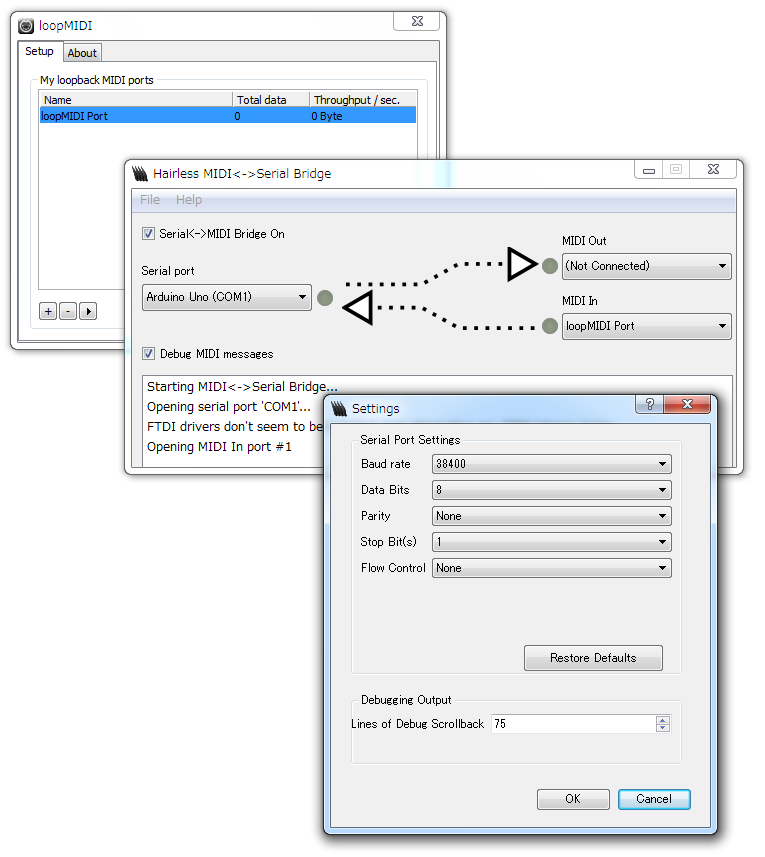Click the loopMIDI title bar icon

click(27, 26)
